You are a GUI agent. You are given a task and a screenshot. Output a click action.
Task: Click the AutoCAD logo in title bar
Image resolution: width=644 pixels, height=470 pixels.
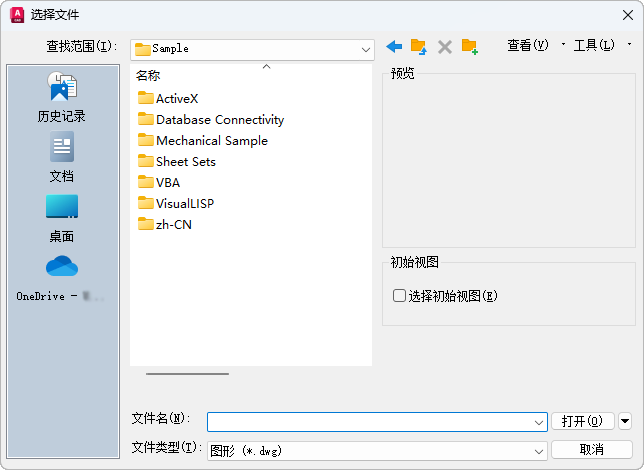point(16,14)
